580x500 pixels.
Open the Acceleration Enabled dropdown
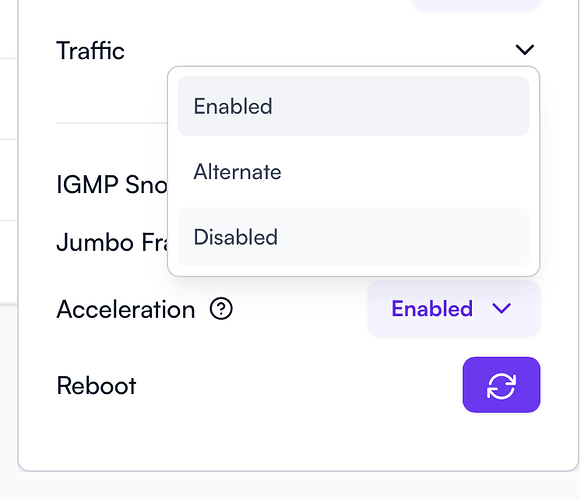tap(453, 308)
